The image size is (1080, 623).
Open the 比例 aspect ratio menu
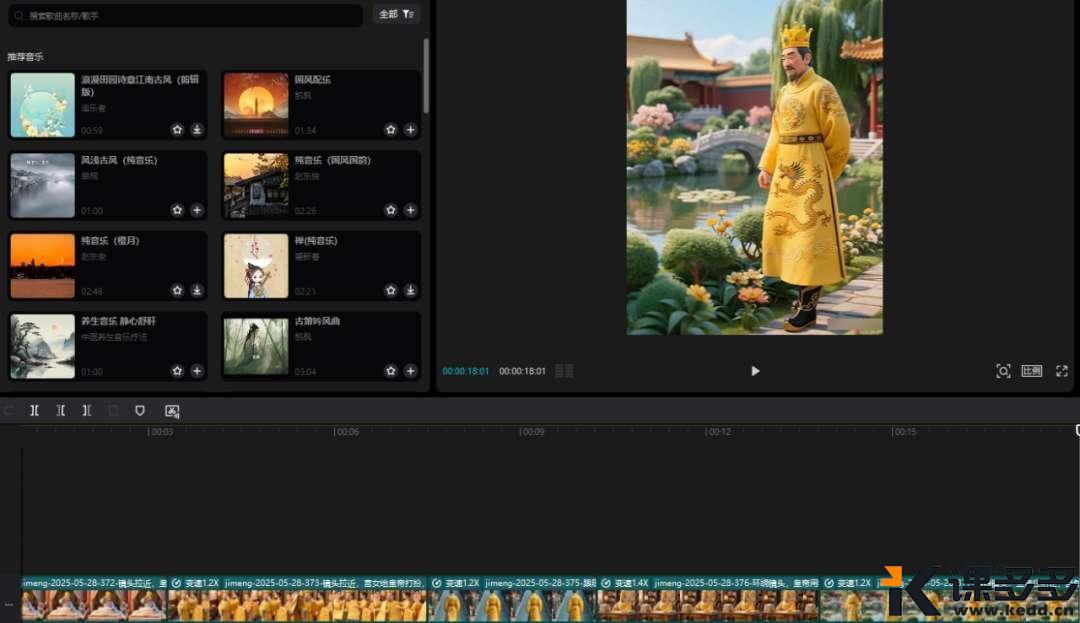(x=1031, y=371)
